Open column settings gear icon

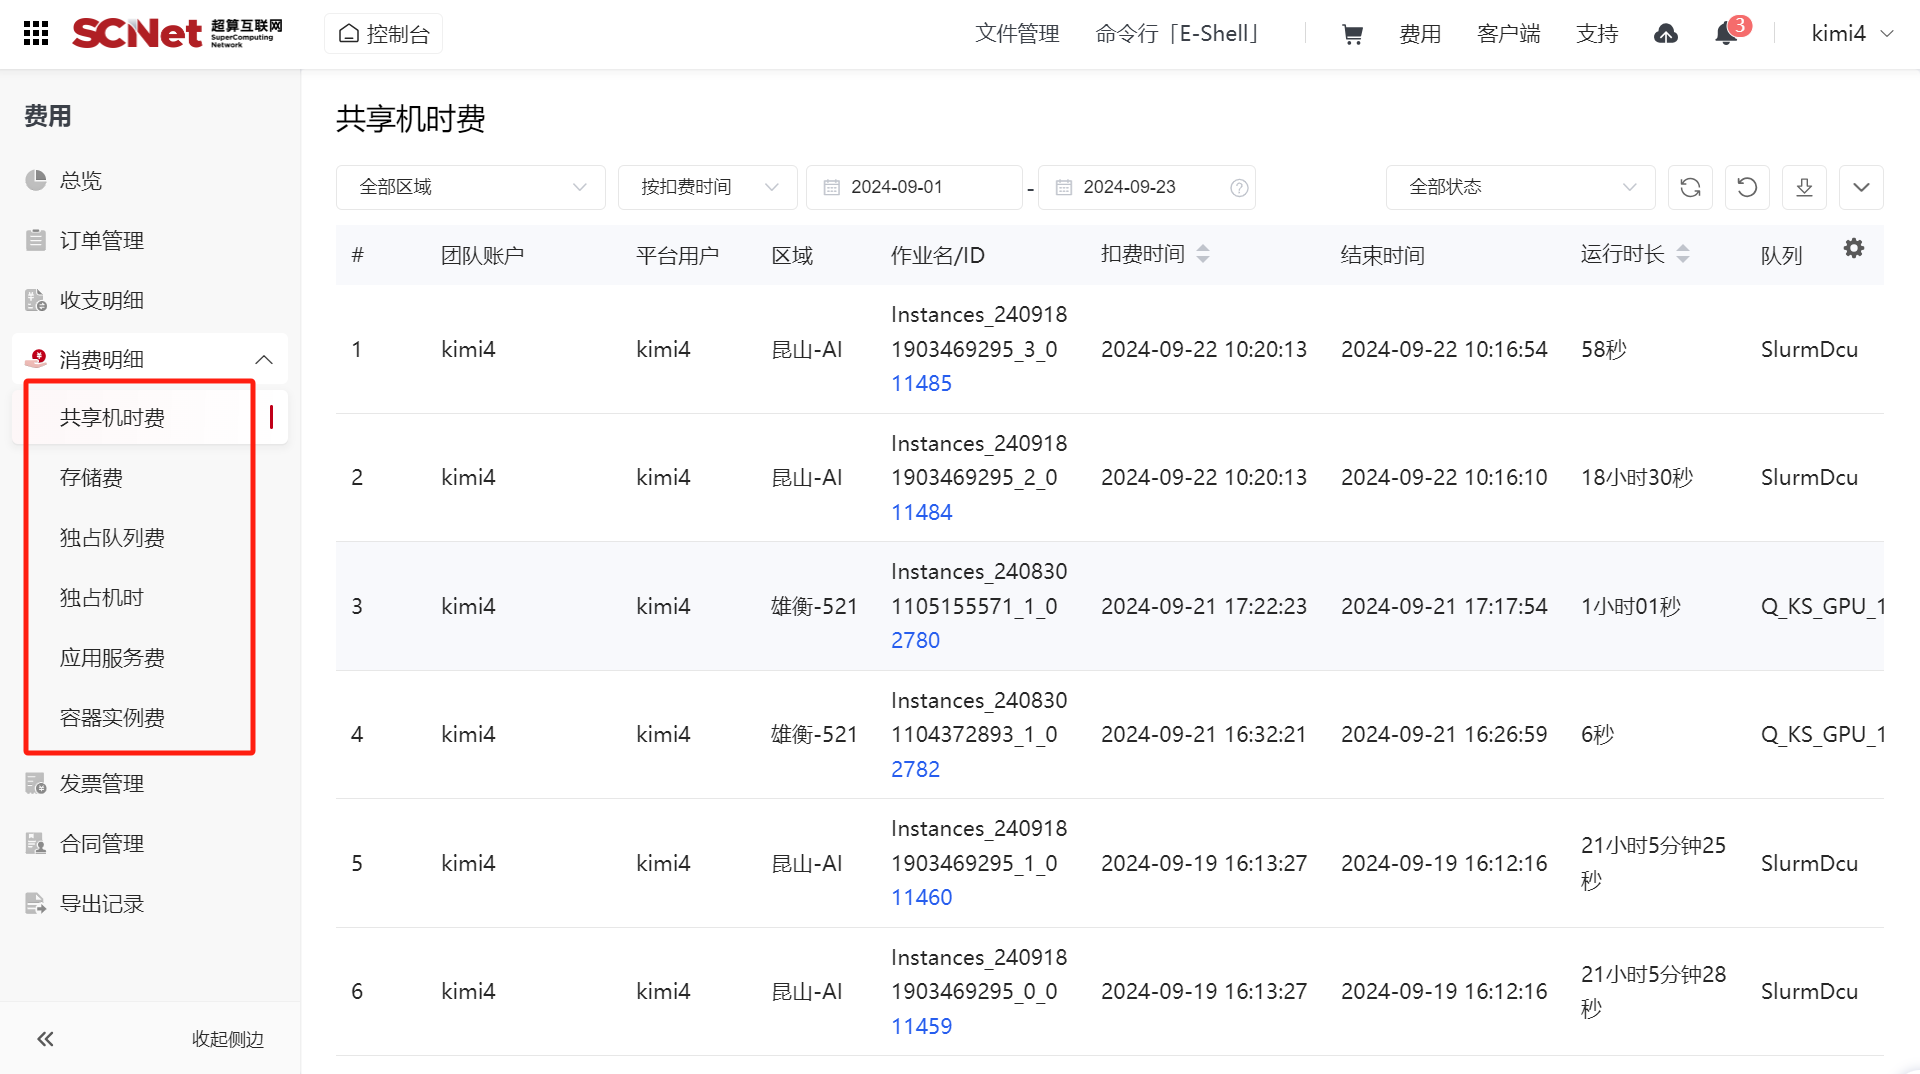1854,249
